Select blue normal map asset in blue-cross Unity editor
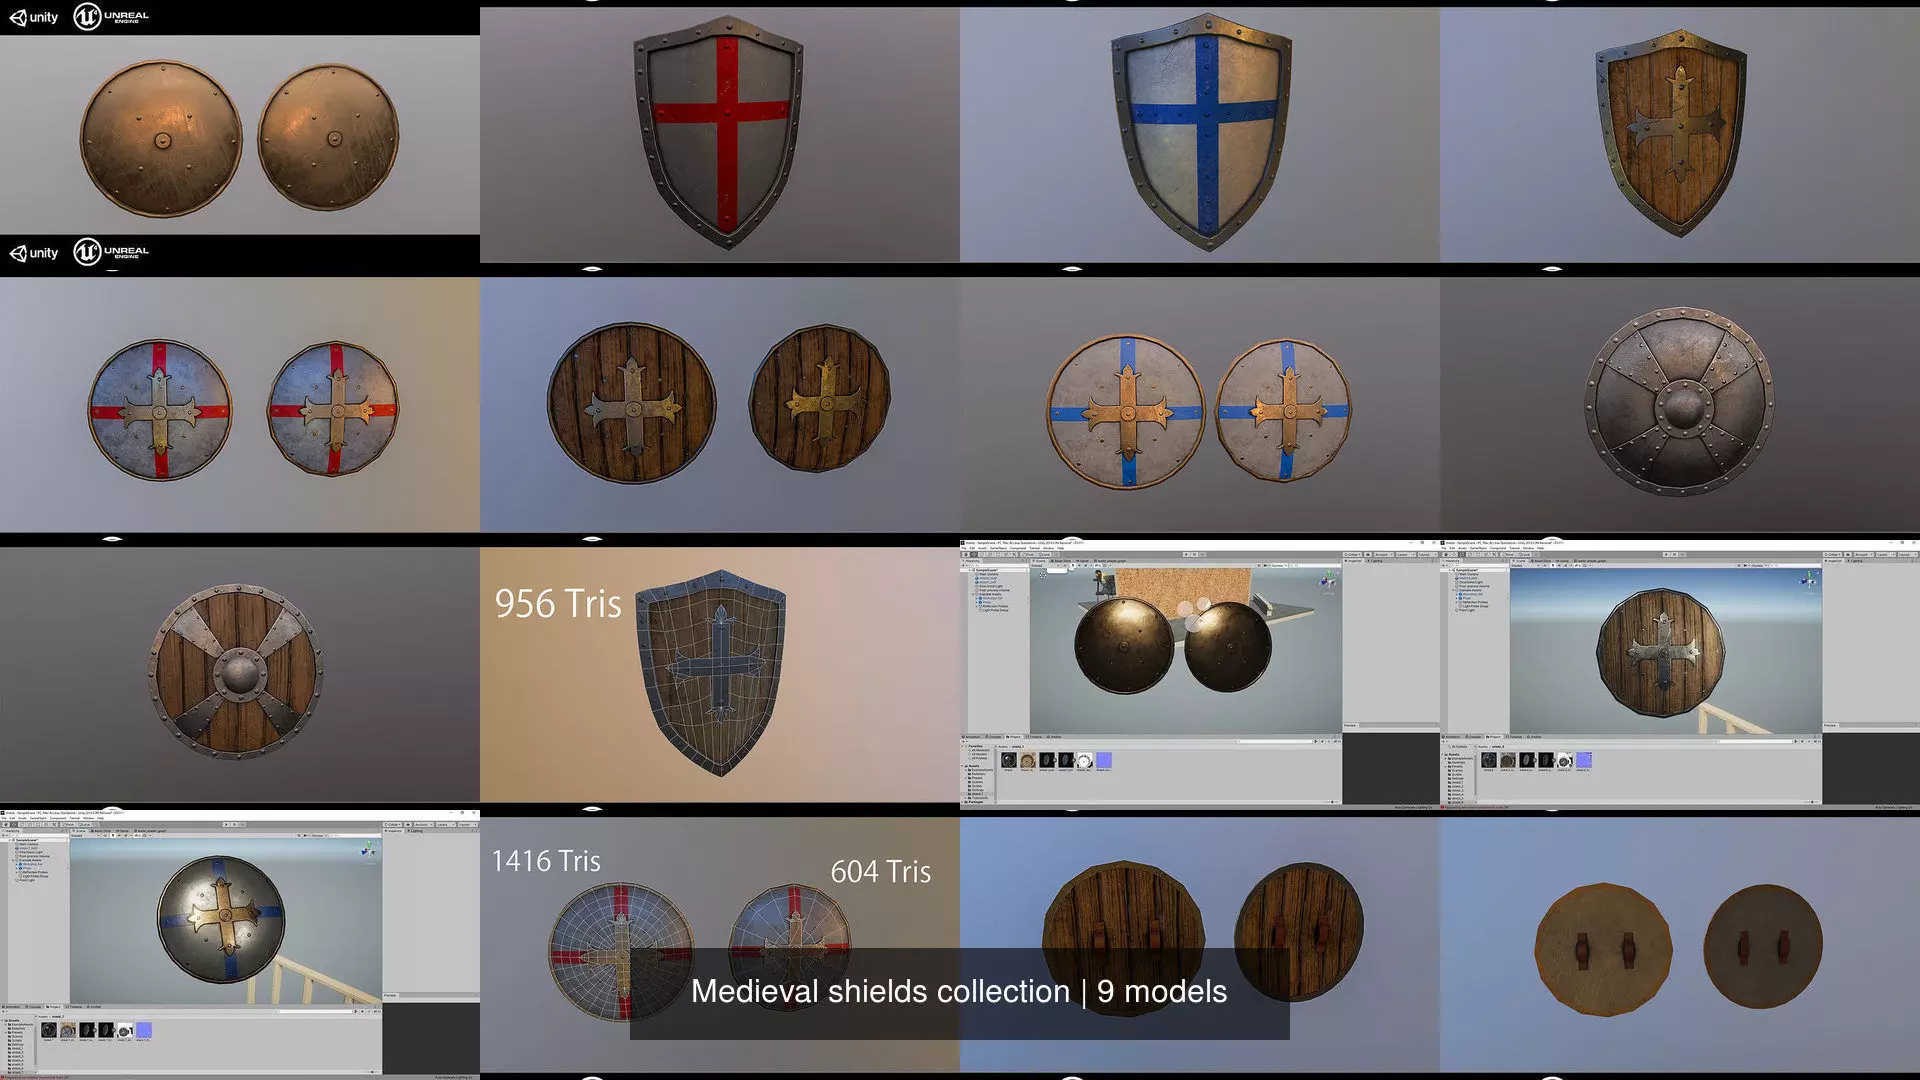Screen dimensions: 1920x1080 [144, 1030]
